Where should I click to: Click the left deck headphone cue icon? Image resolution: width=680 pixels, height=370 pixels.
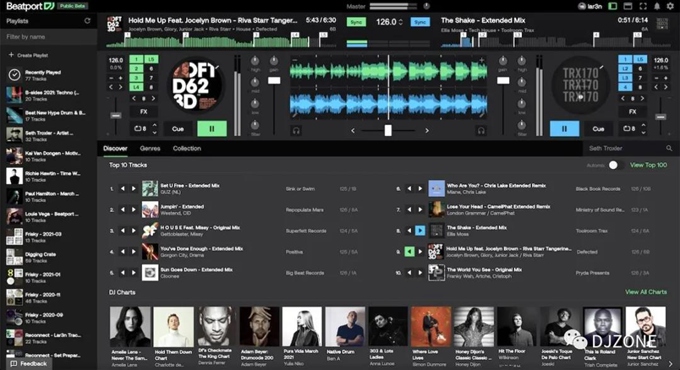click(x=296, y=130)
